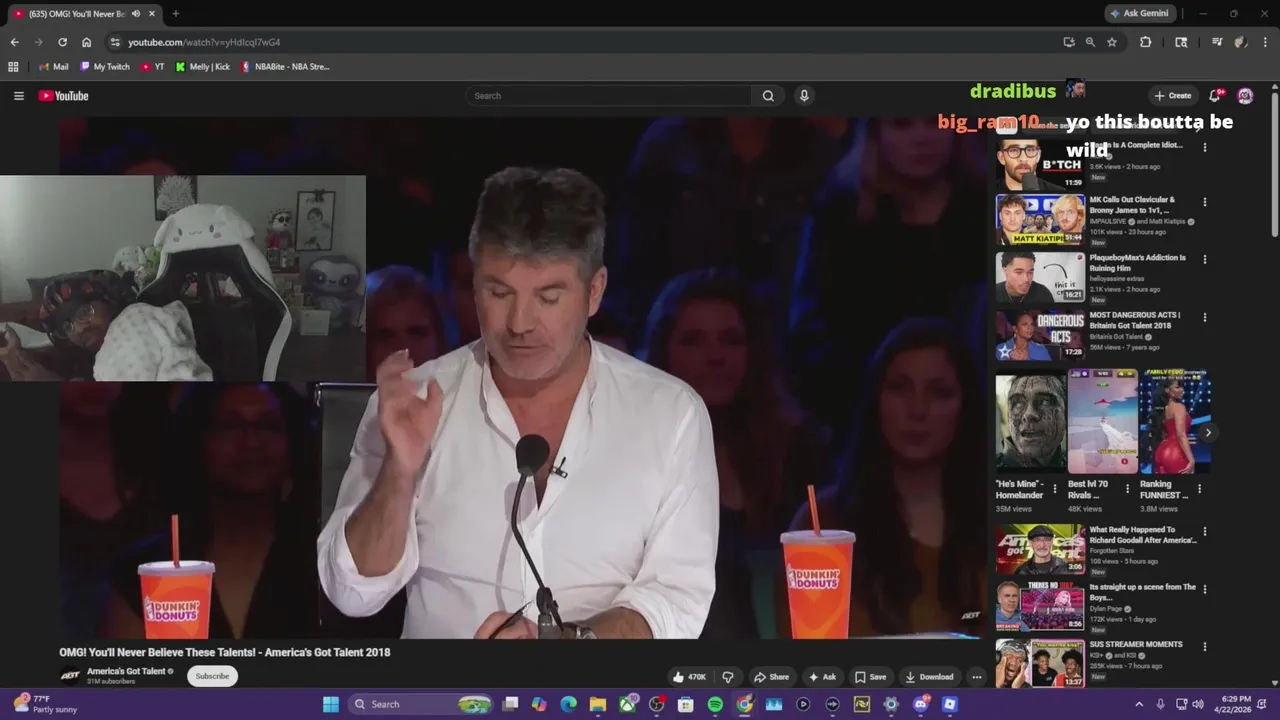Open America's Got Talent channel link
Screen dimensions: 1280x720
[x=126, y=671]
